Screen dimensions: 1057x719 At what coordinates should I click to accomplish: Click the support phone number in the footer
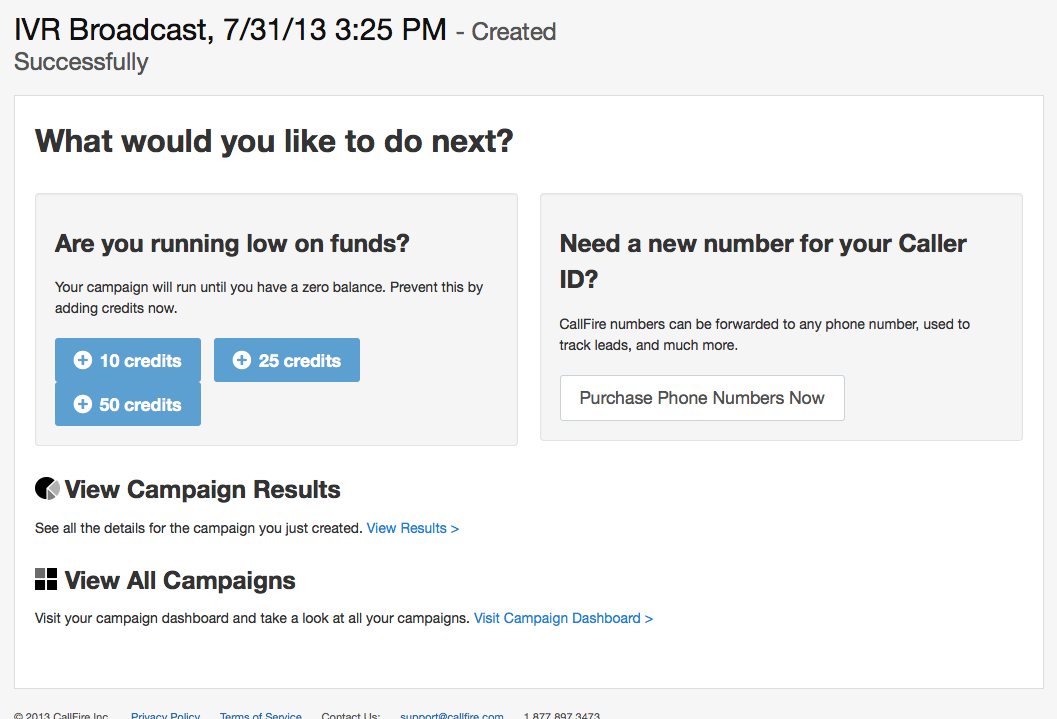point(561,716)
